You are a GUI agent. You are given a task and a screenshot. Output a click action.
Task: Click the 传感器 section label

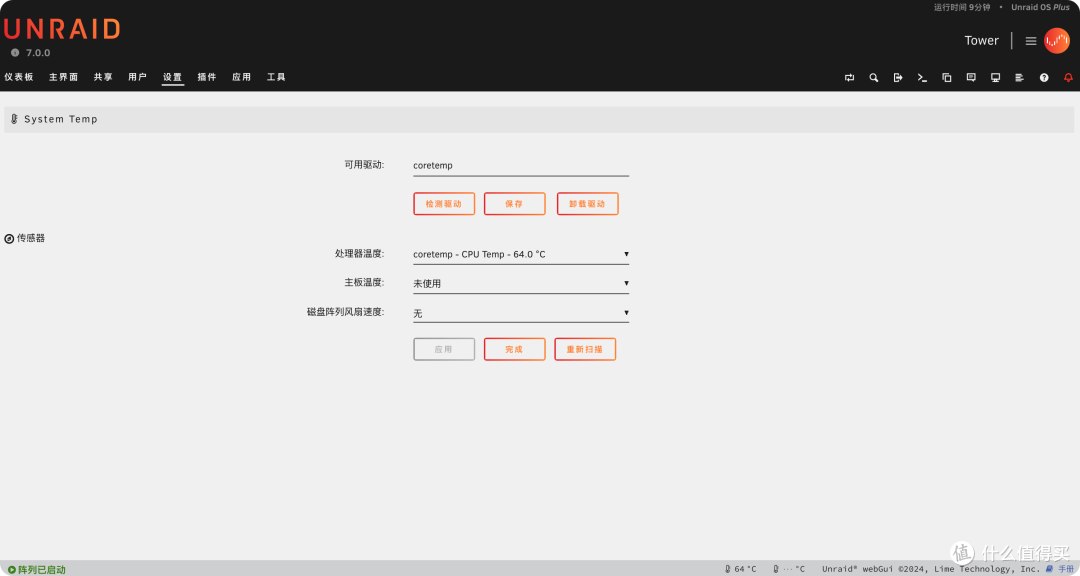[31, 238]
